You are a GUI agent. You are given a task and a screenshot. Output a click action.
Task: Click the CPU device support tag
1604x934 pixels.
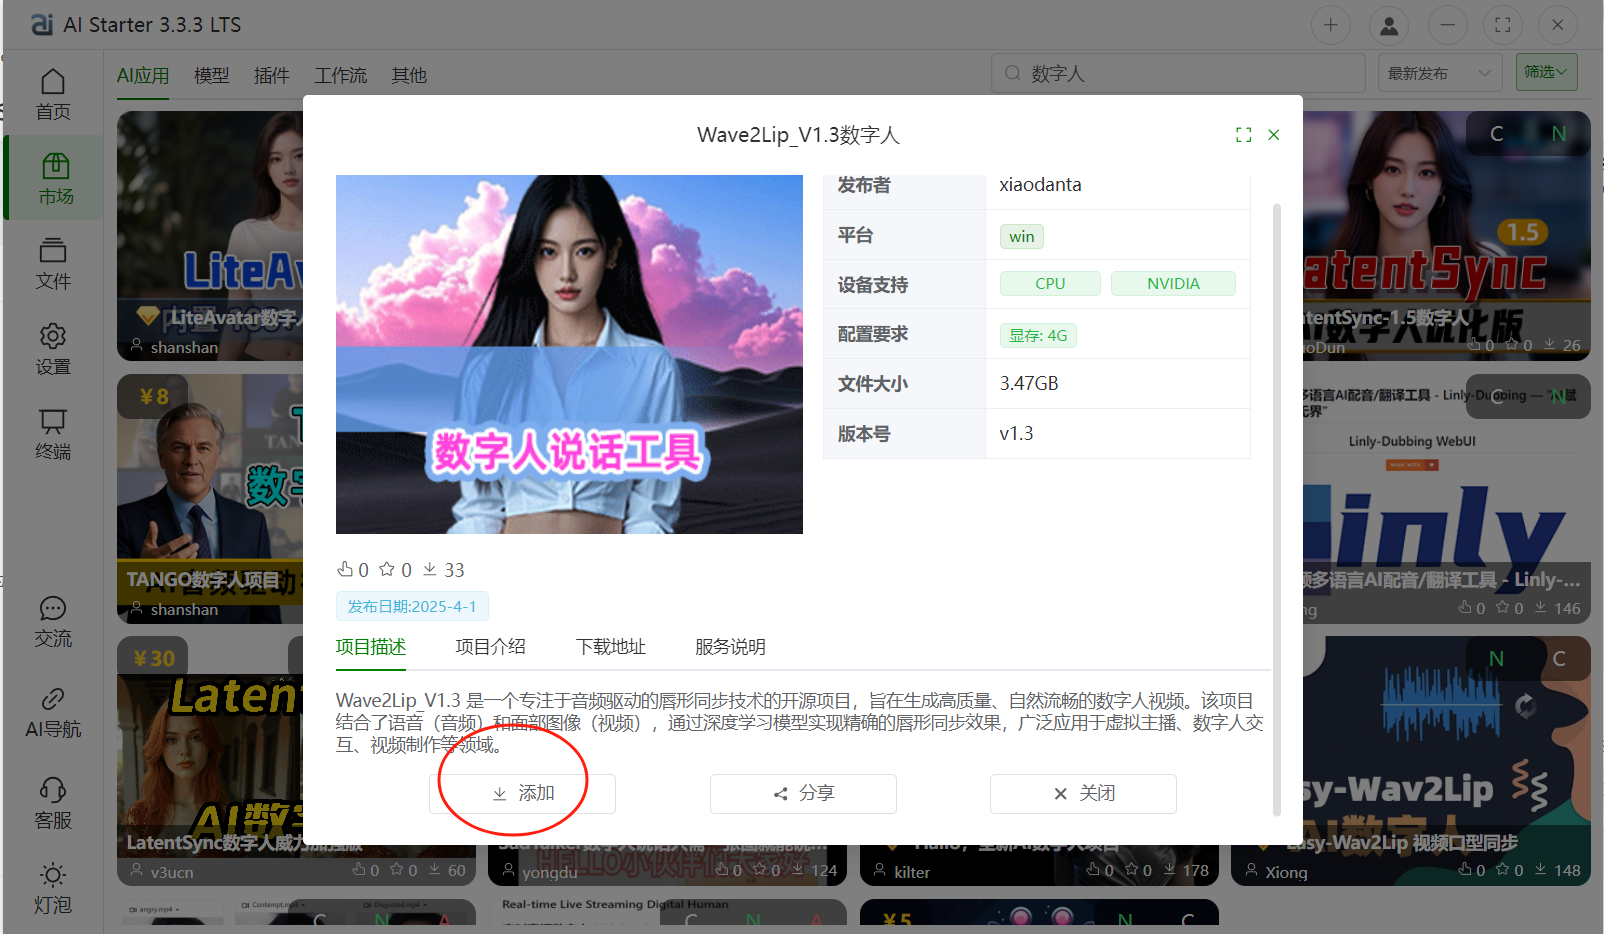1050,284
